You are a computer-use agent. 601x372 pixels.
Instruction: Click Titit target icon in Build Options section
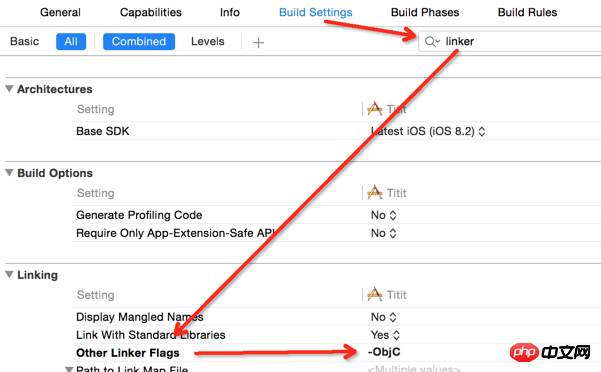click(x=374, y=193)
